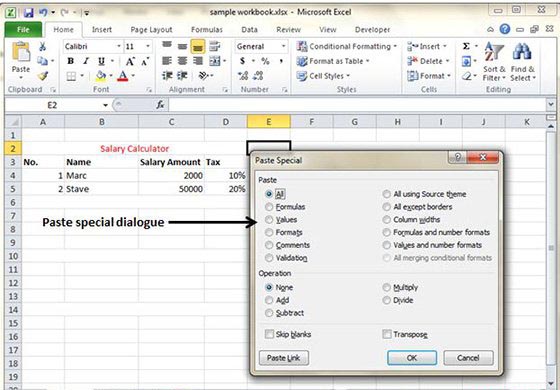
Task: Toggle Wrap Text icon
Action: pos(214,46)
